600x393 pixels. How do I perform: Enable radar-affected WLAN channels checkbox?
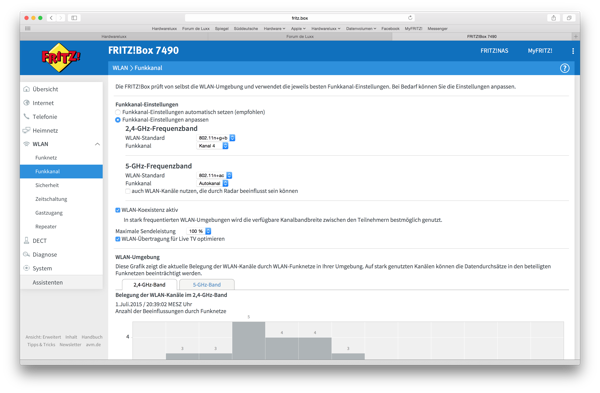pos(128,191)
